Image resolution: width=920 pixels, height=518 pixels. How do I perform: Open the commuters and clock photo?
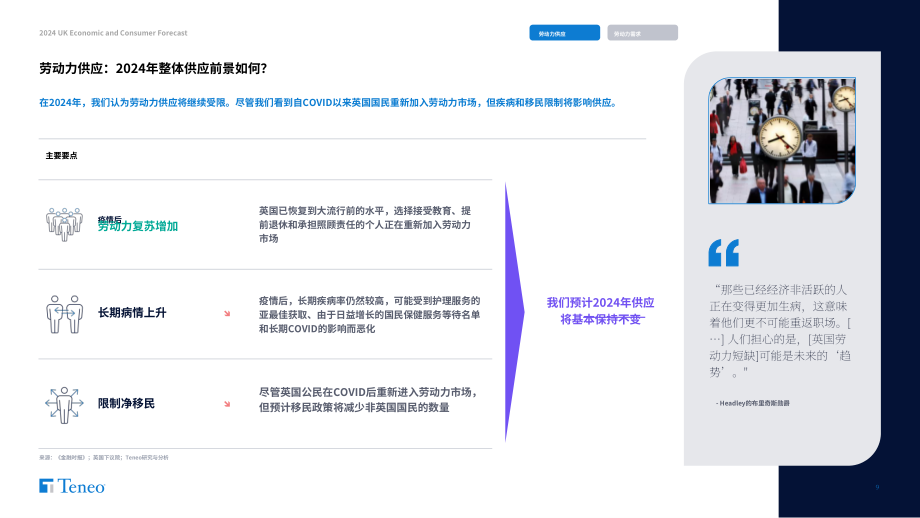tap(782, 141)
